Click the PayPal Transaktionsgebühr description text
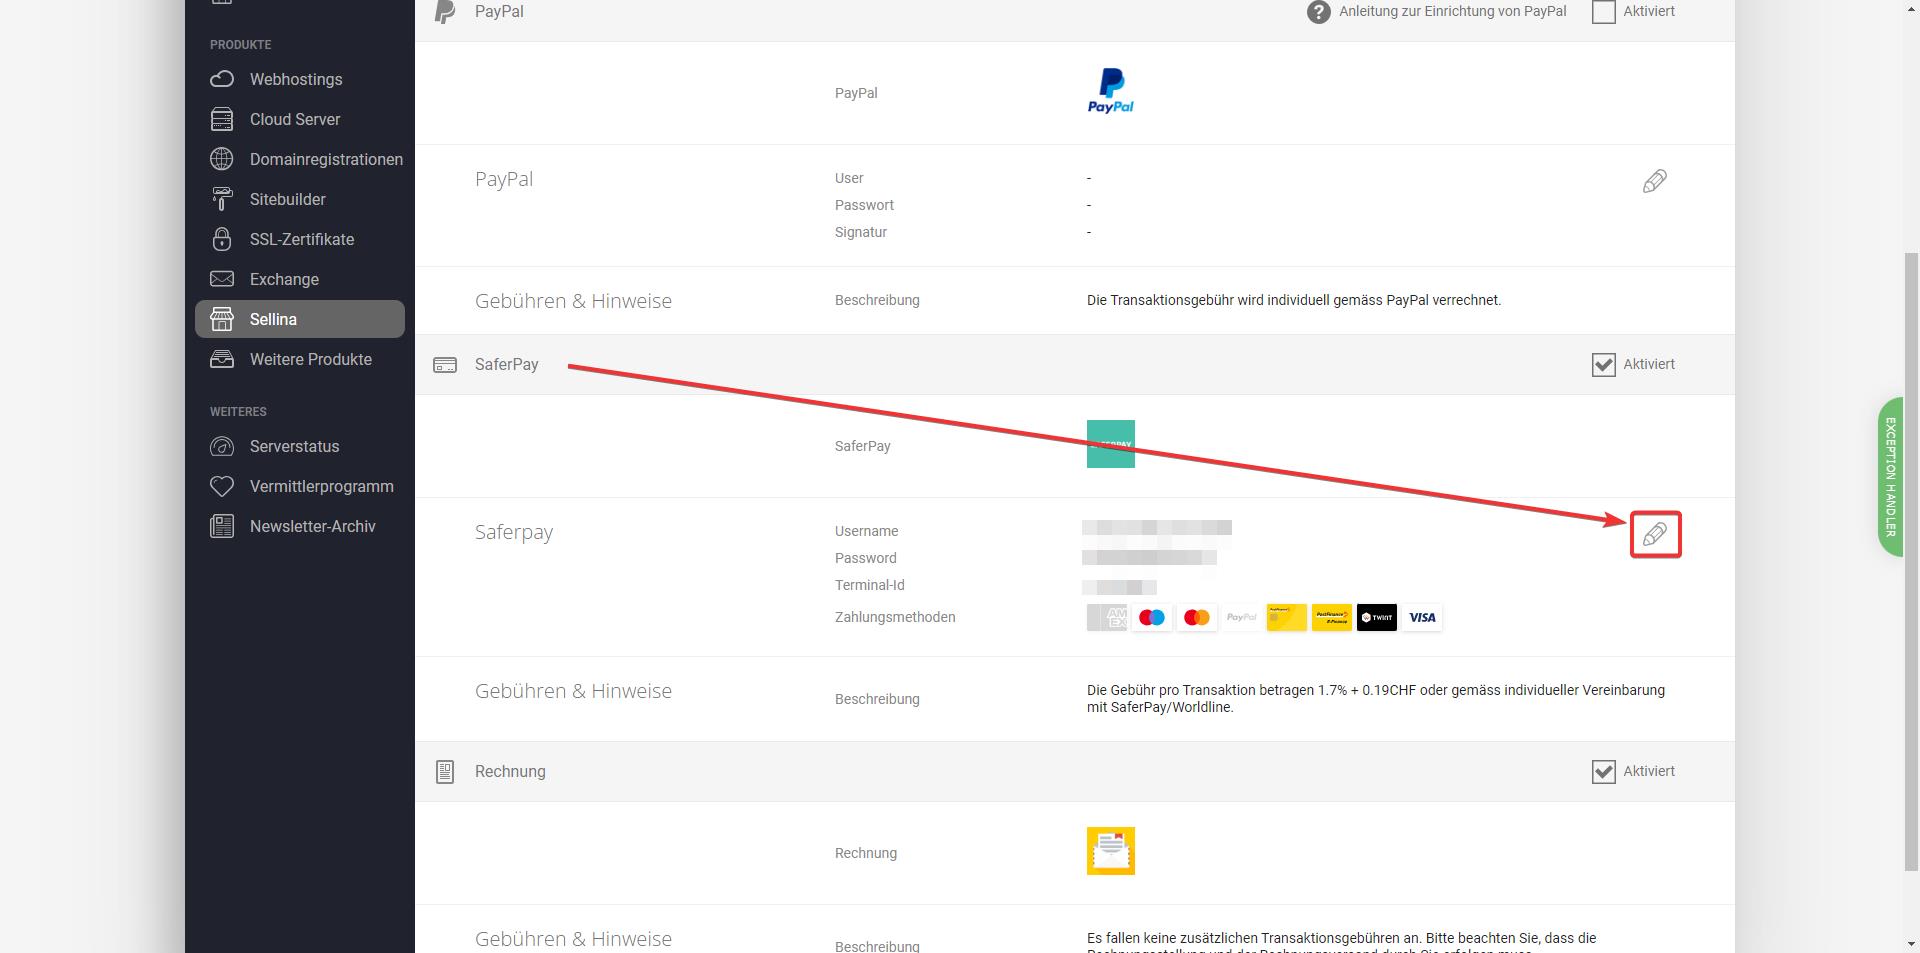The height and width of the screenshot is (953, 1920). [x=1294, y=300]
